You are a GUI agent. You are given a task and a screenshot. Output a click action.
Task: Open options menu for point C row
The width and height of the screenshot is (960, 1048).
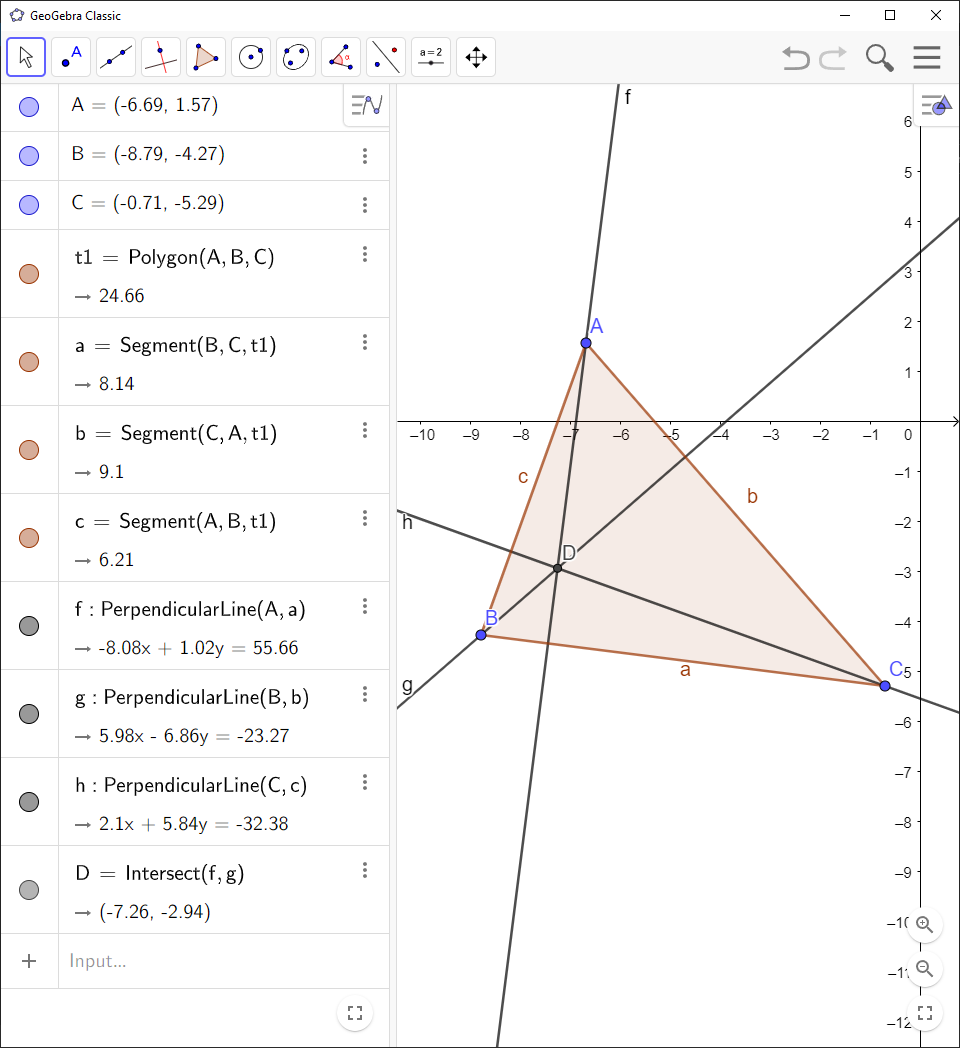tap(365, 205)
